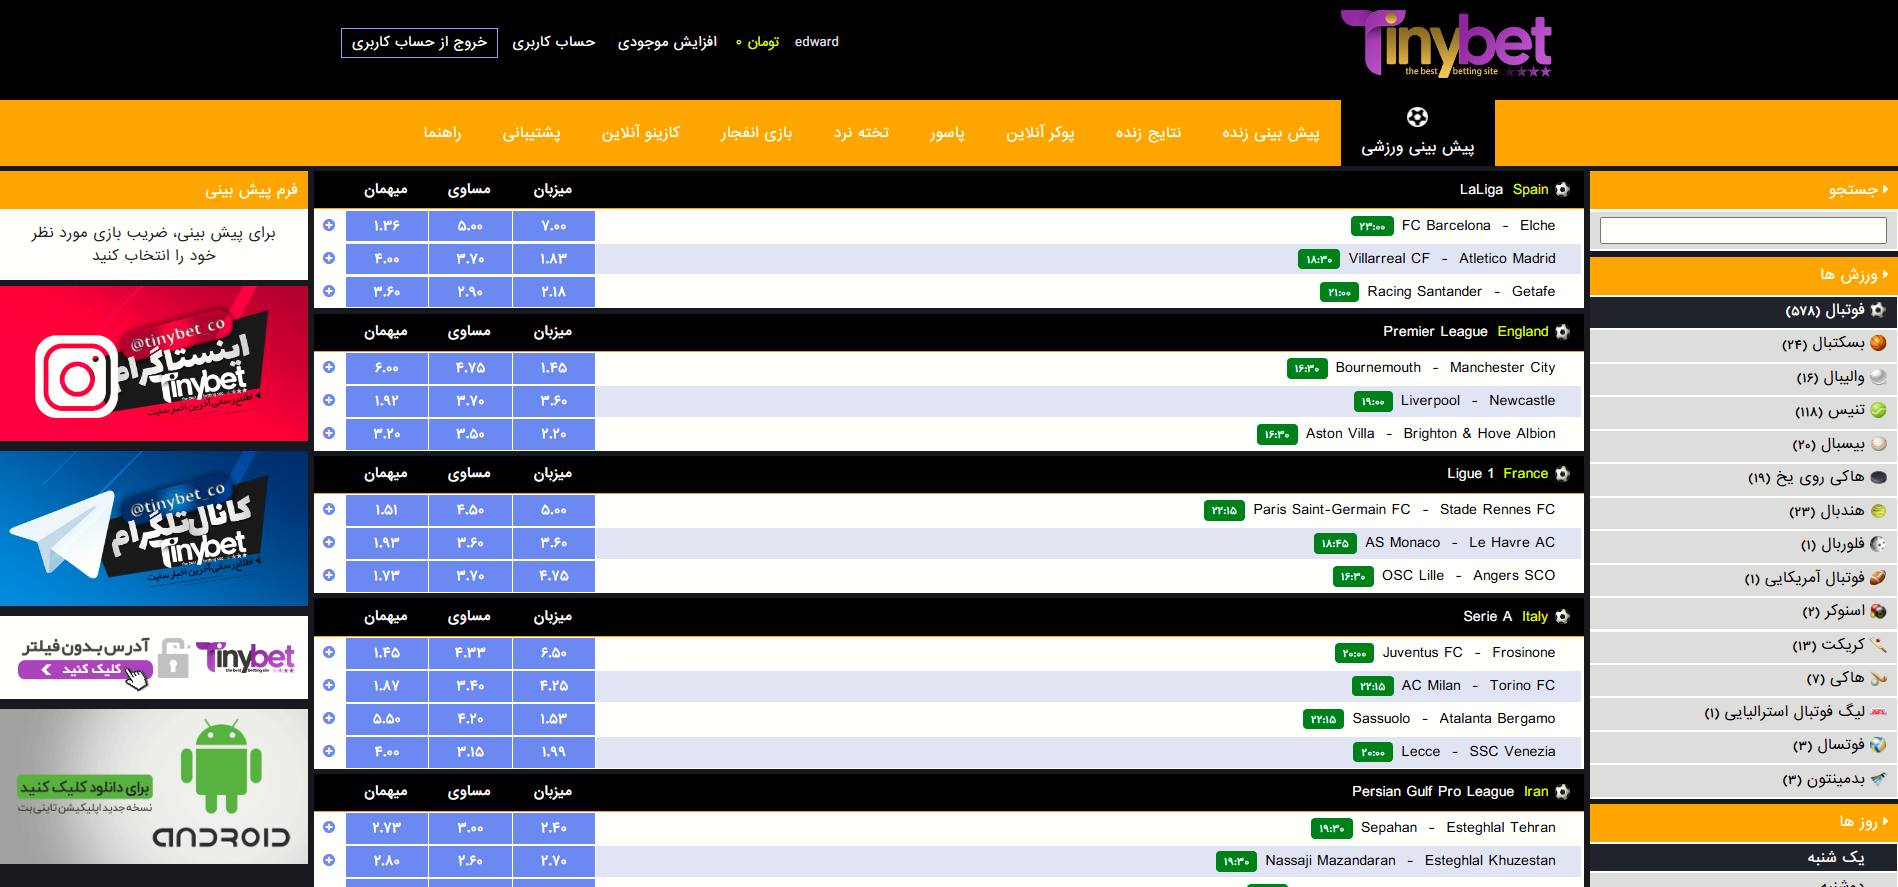Image resolution: width=1898 pixels, height=887 pixels.
Task: Open the Android app download banner
Action: [x=154, y=786]
